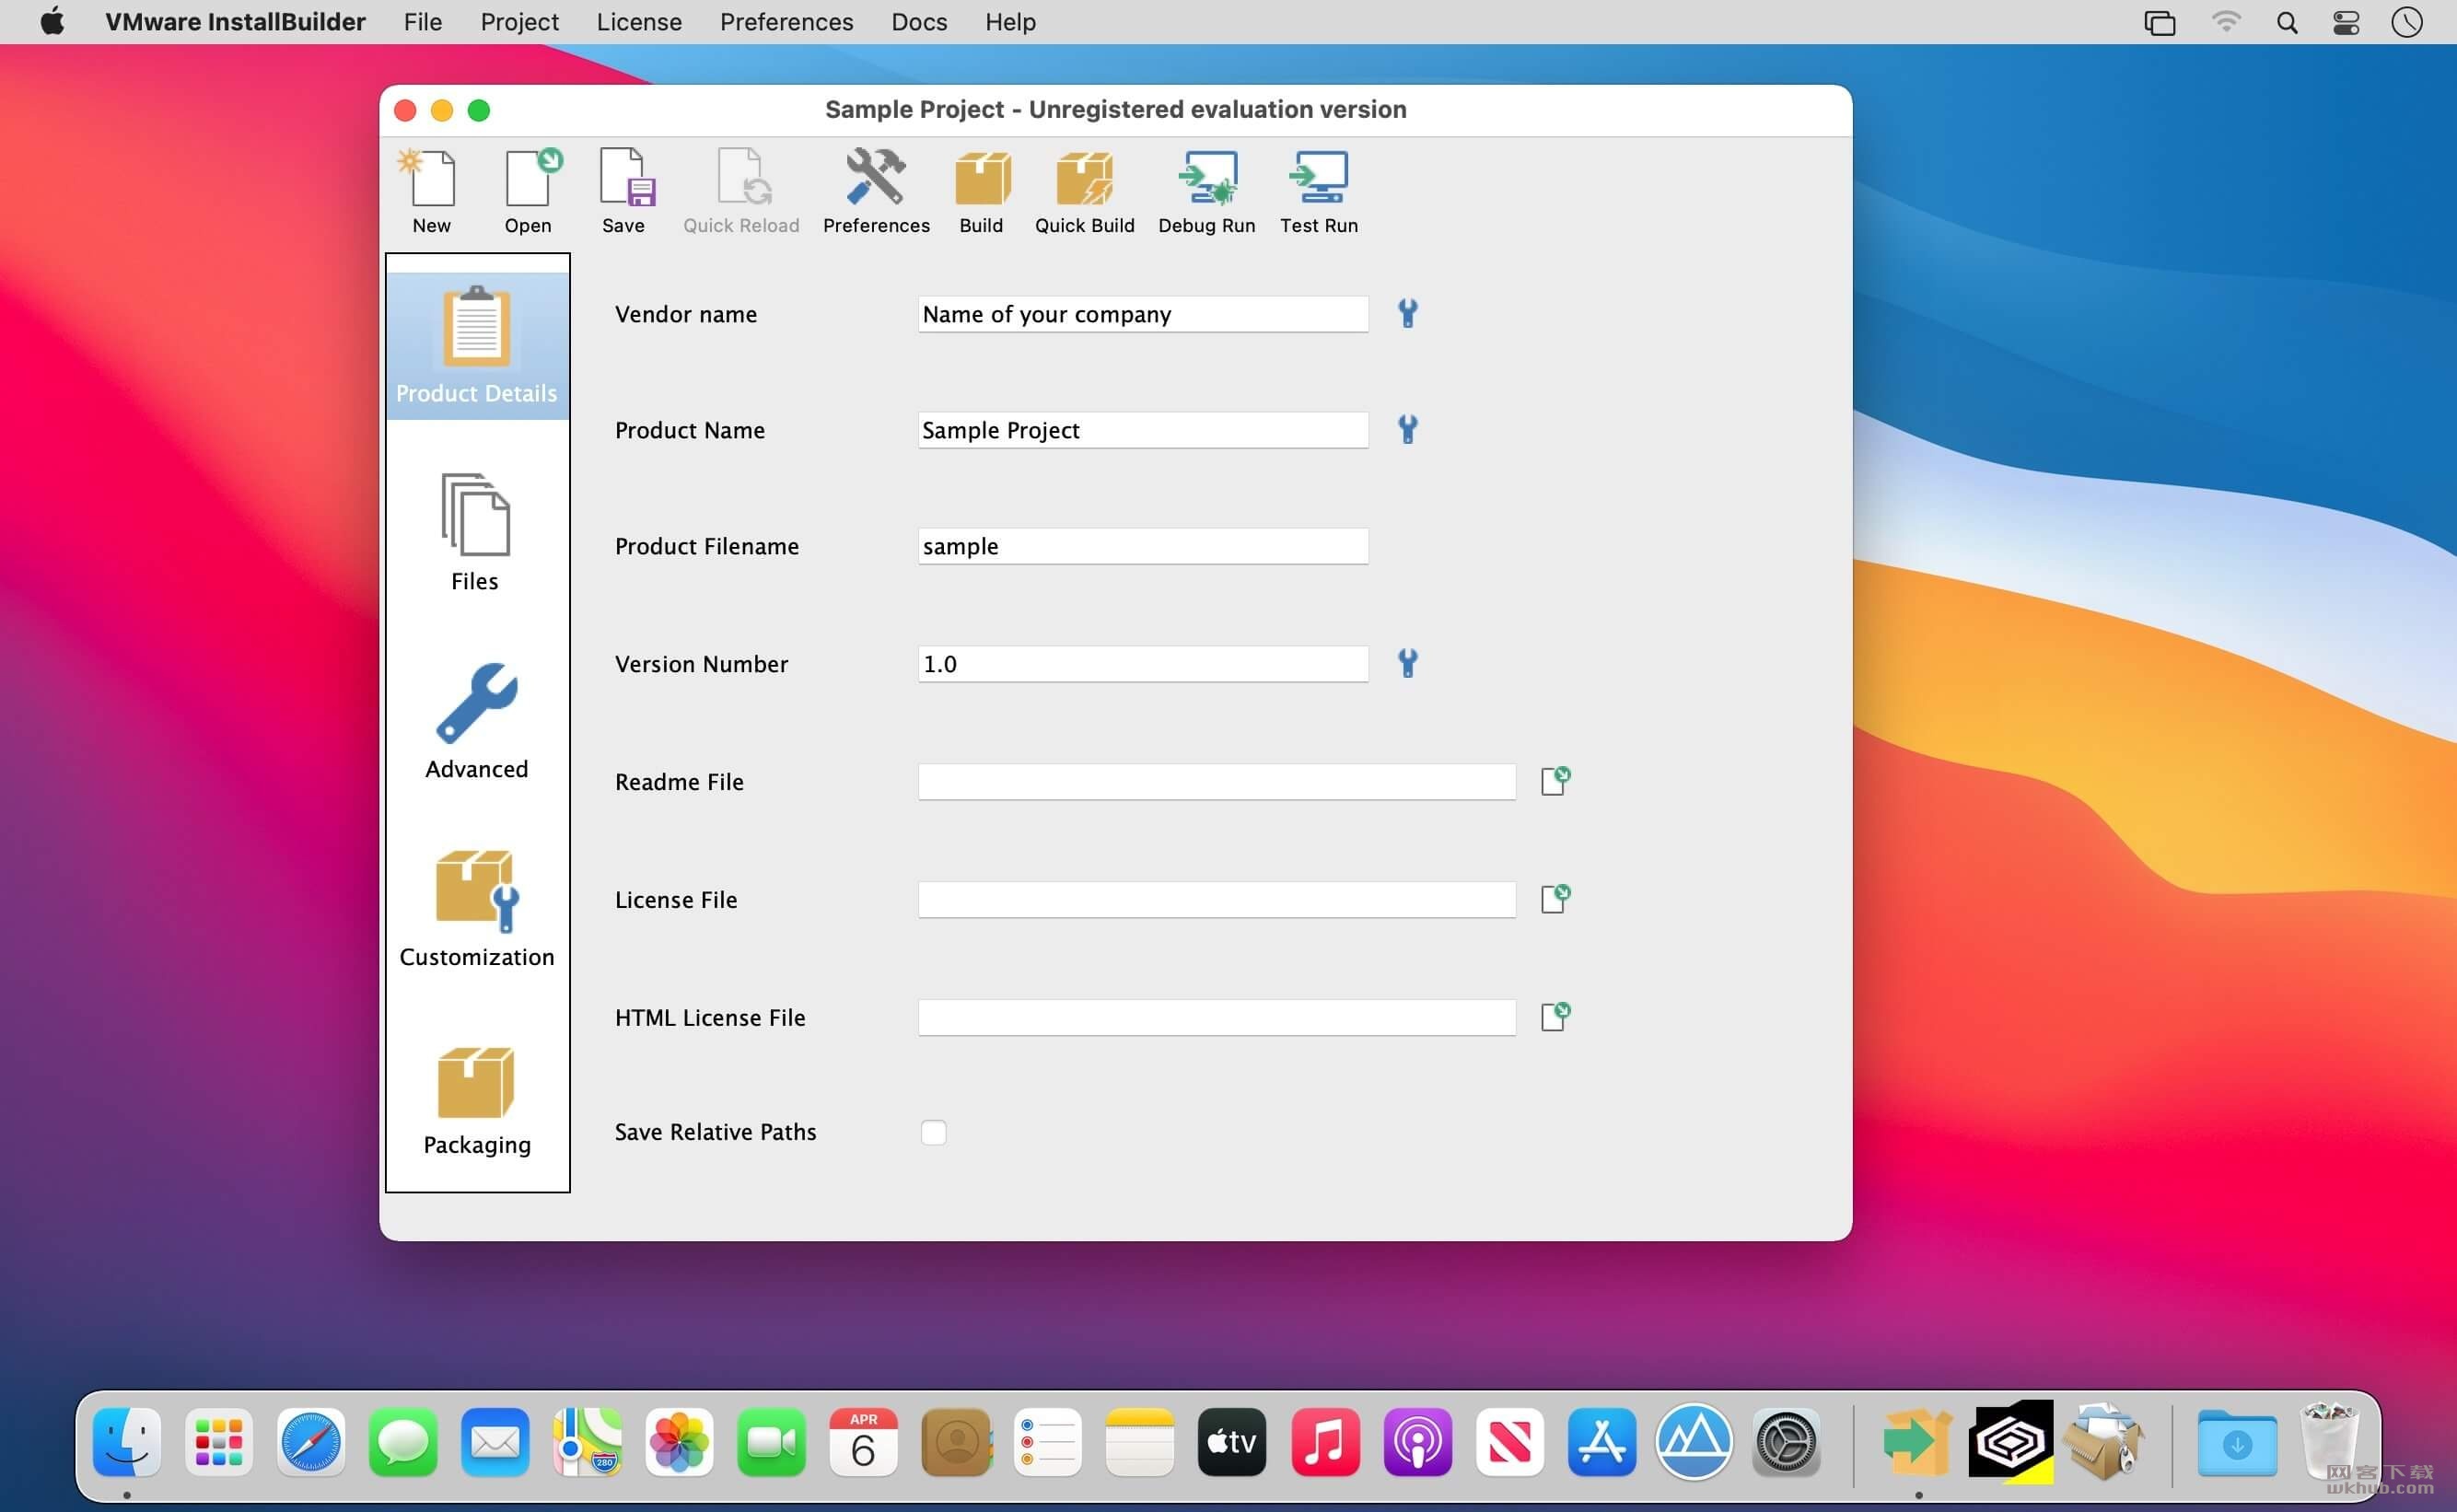Browse for Readme File

[1555, 781]
